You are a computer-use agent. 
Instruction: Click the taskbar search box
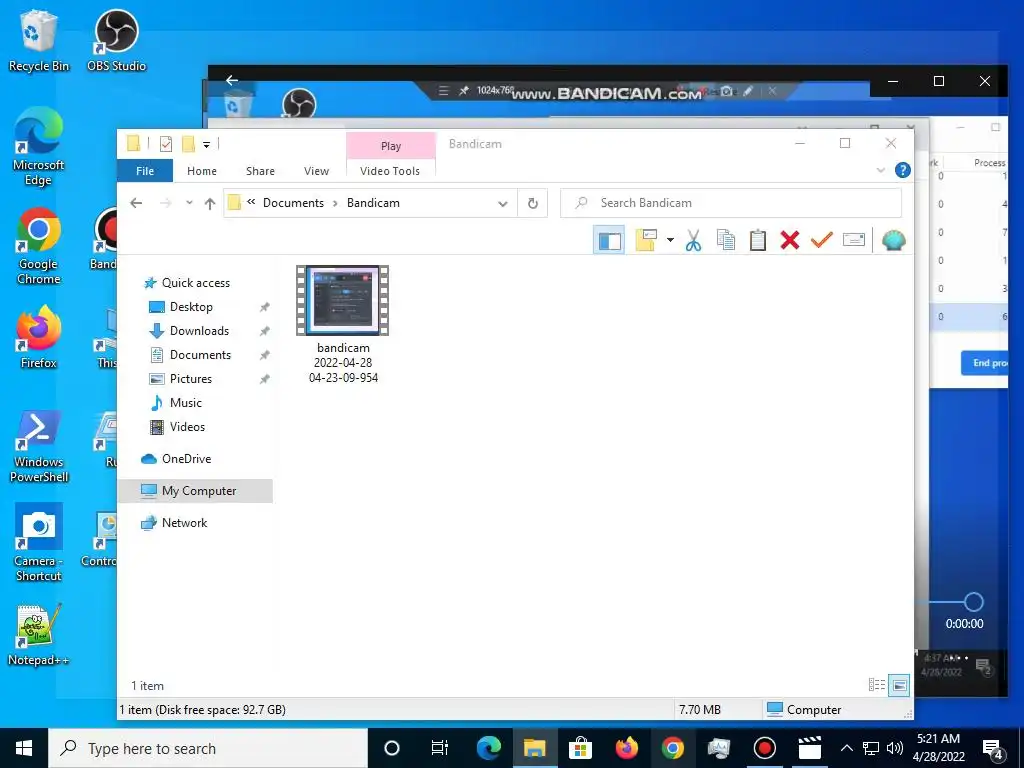(208, 748)
